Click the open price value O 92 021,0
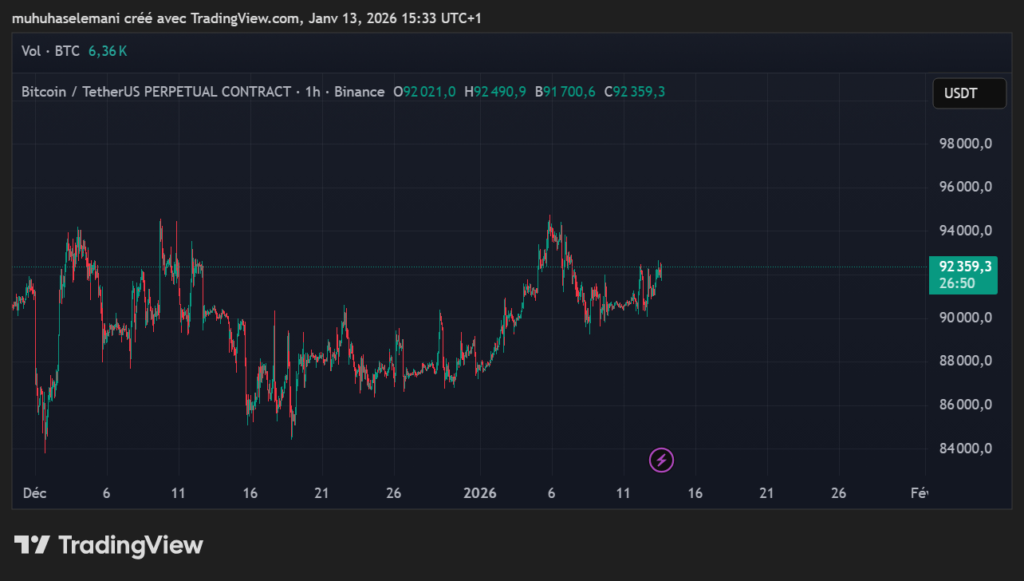This screenshot has width=1024, height=581. click(x=426, y=91)
